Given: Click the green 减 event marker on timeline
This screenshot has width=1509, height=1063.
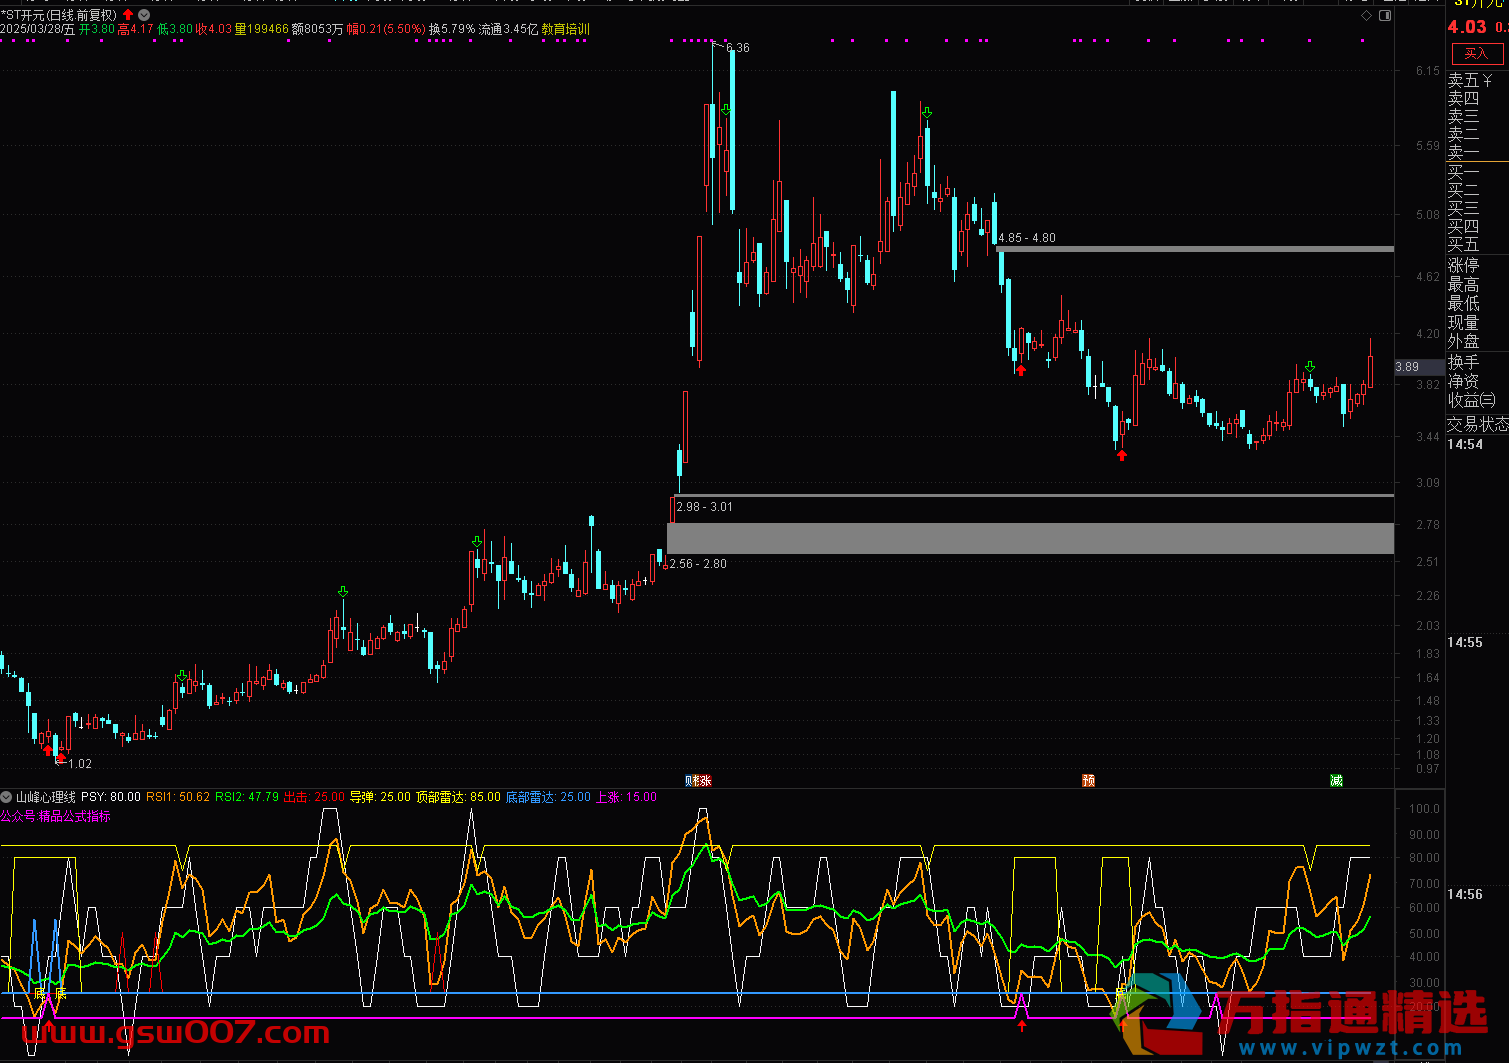Looking at the screenshot, I should 1336,780.
